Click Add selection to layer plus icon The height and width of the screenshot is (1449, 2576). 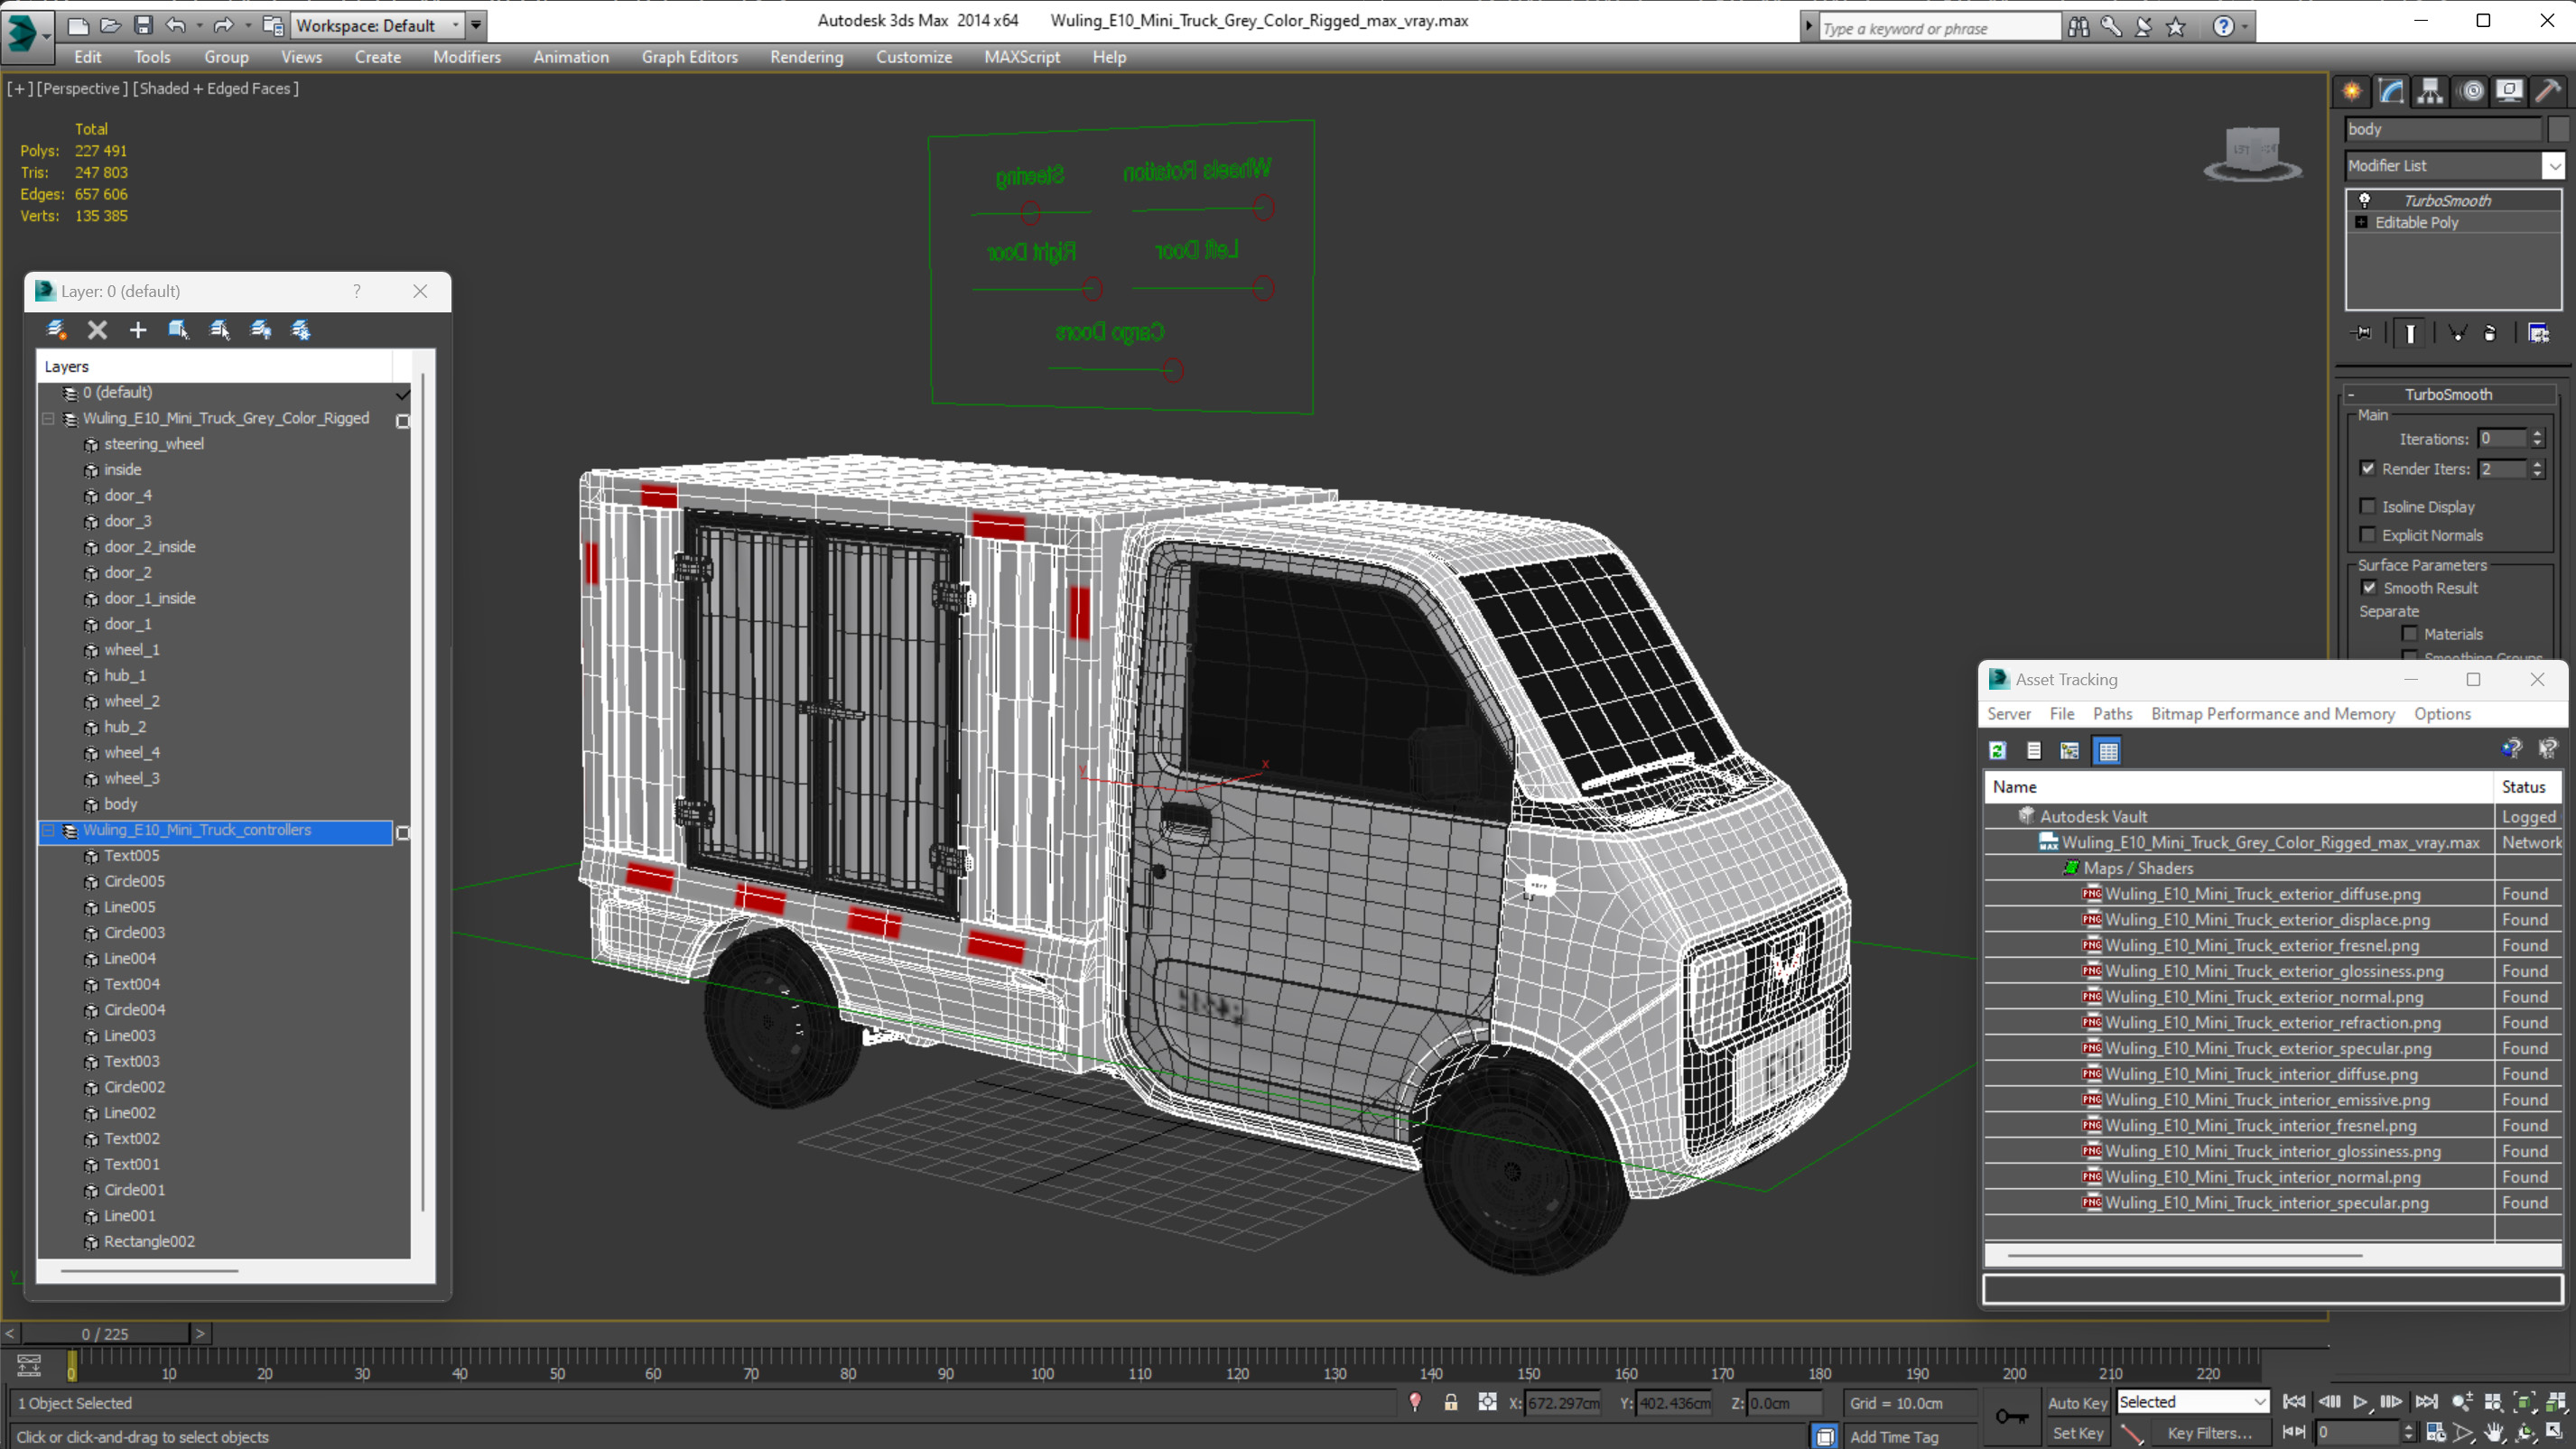tap(138, 330)
